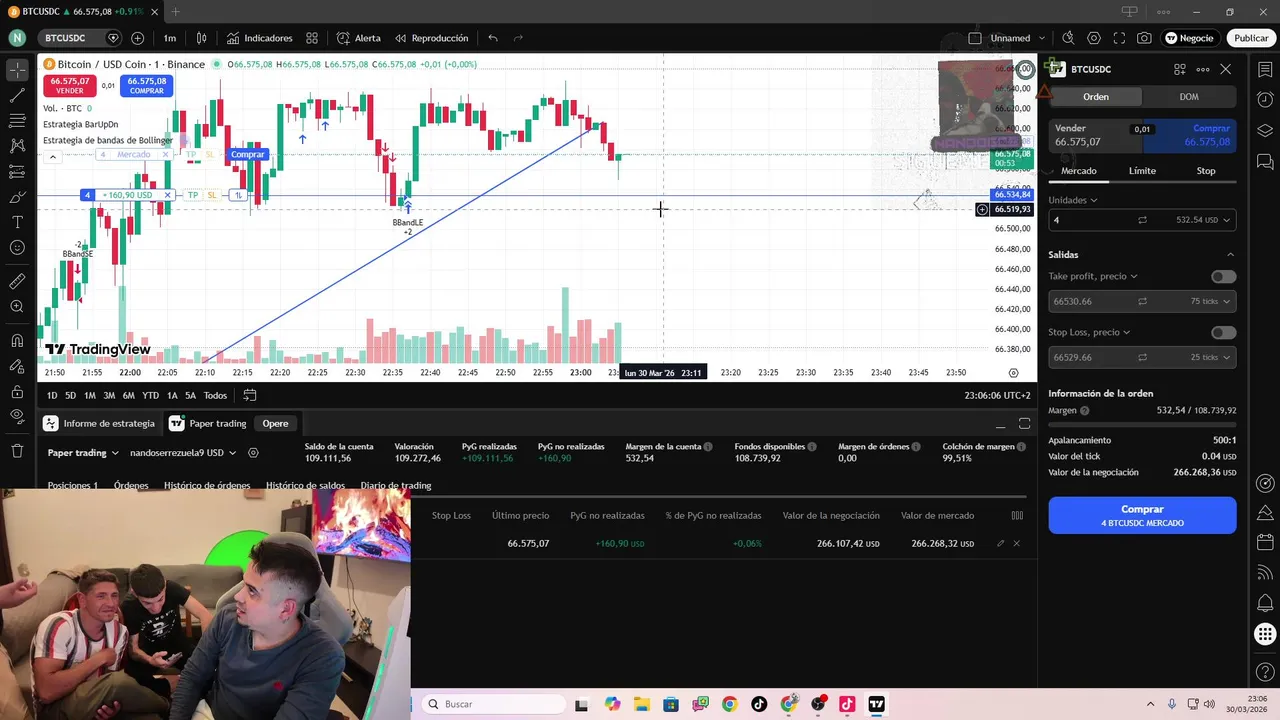Click the Publicar button
Screen dimensions: 1280x720
(x=1251, y=38)
